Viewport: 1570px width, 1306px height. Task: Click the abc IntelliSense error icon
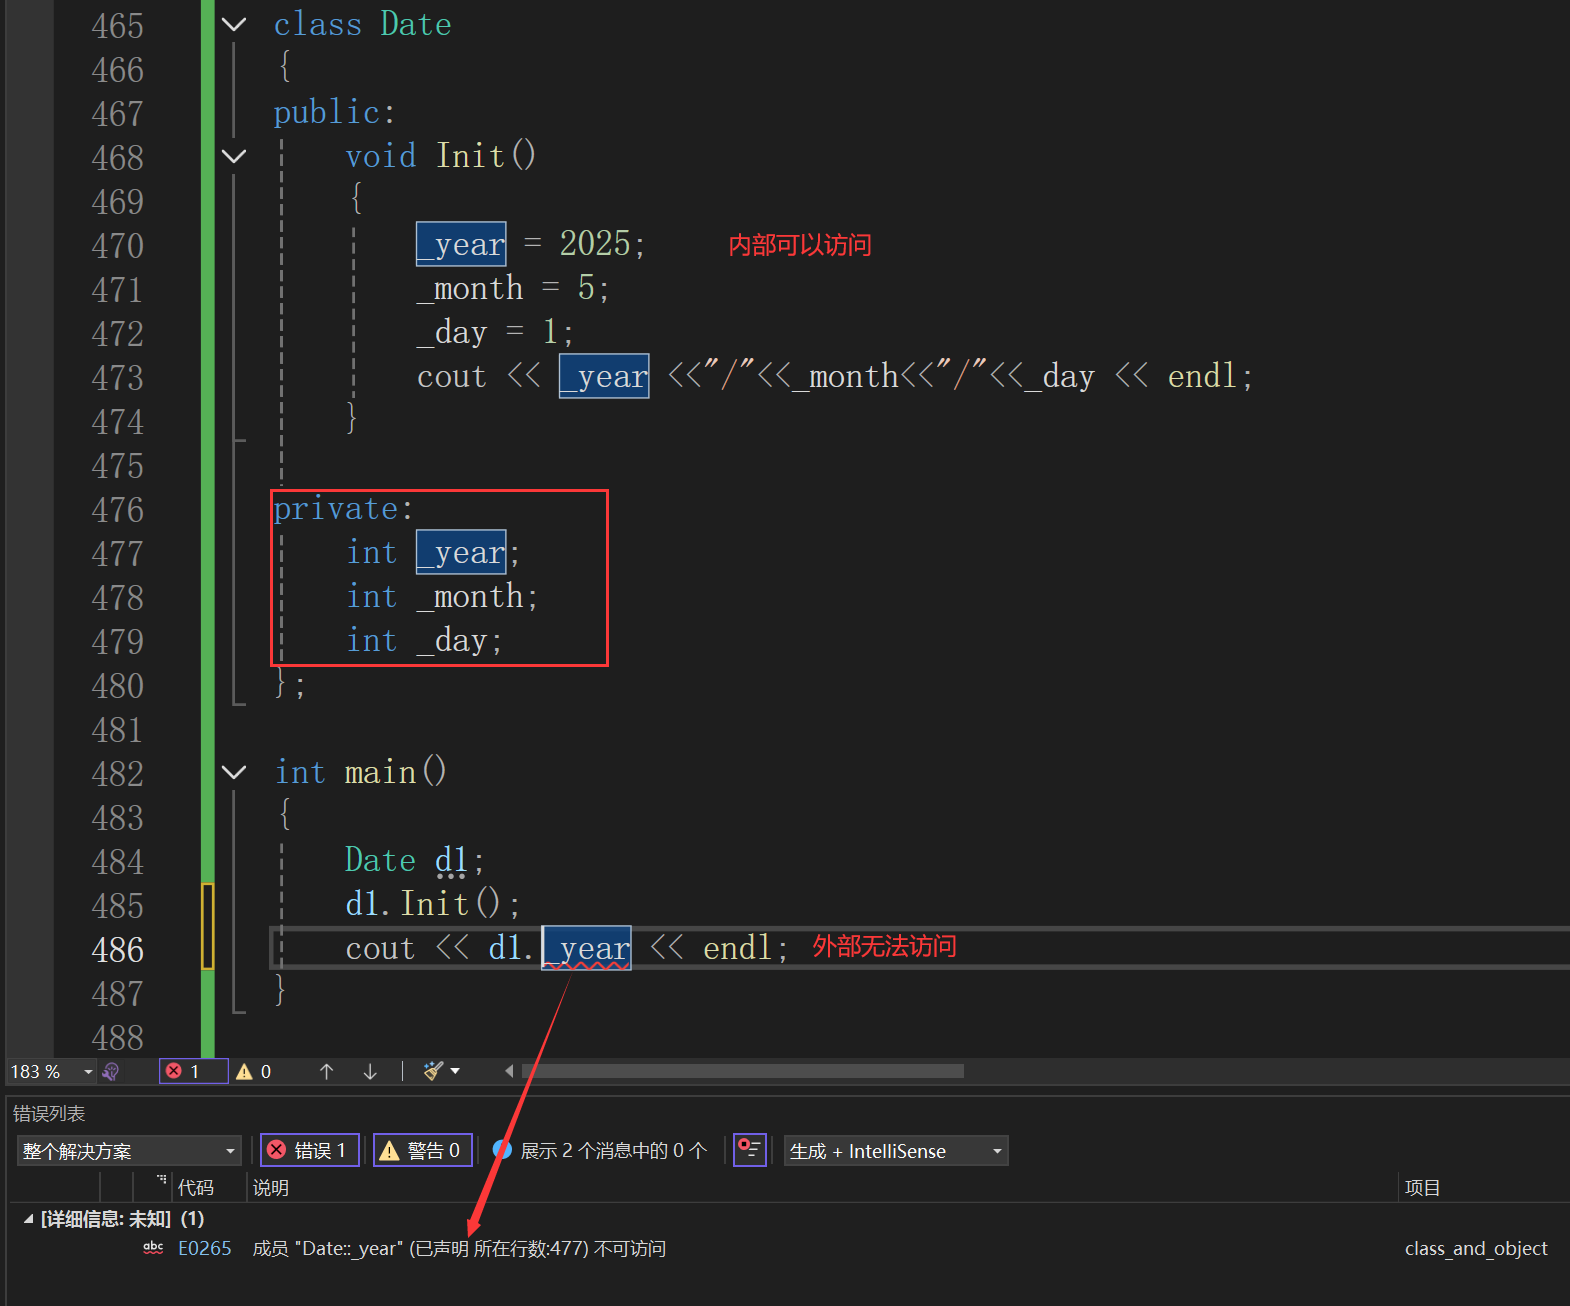(x=153, y=1248)
